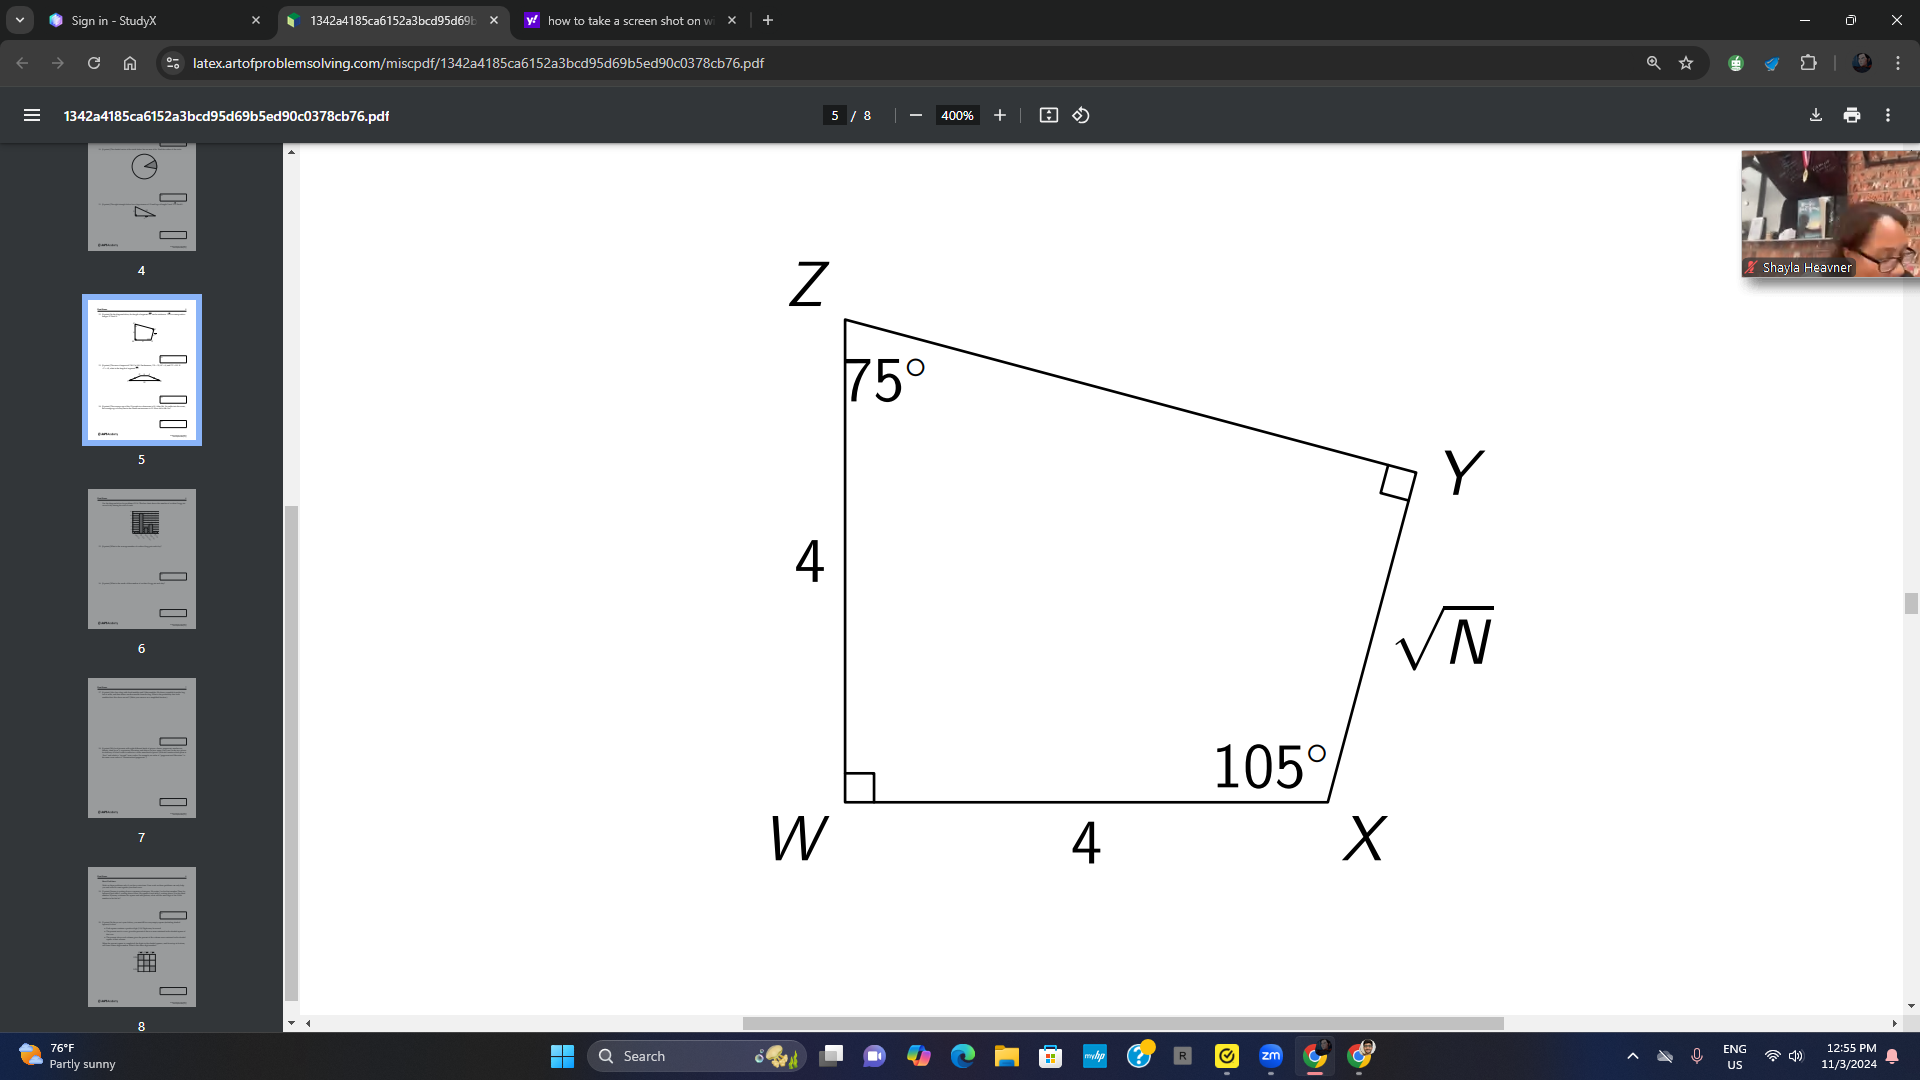The width and height of the screenshot is (1920, 1080).
Task: View site information icon in address bar
Action: 173,63
